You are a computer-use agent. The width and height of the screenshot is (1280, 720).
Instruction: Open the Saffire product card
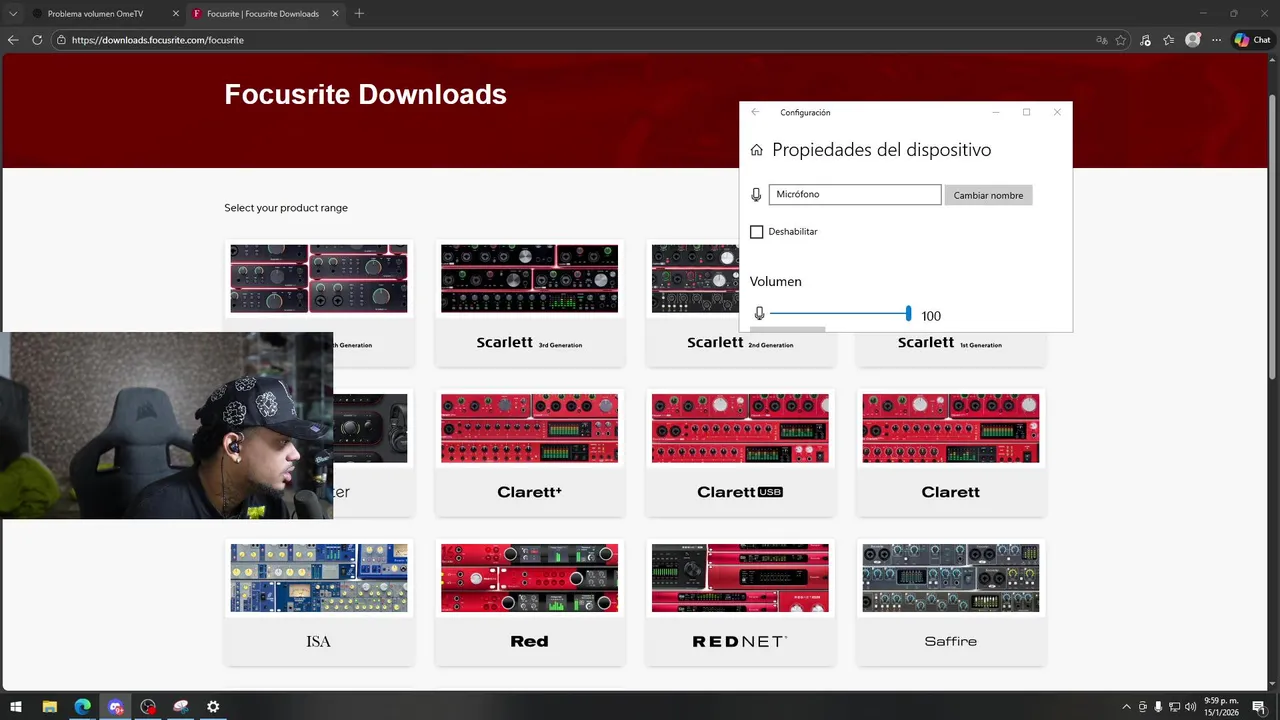(951, 602)
